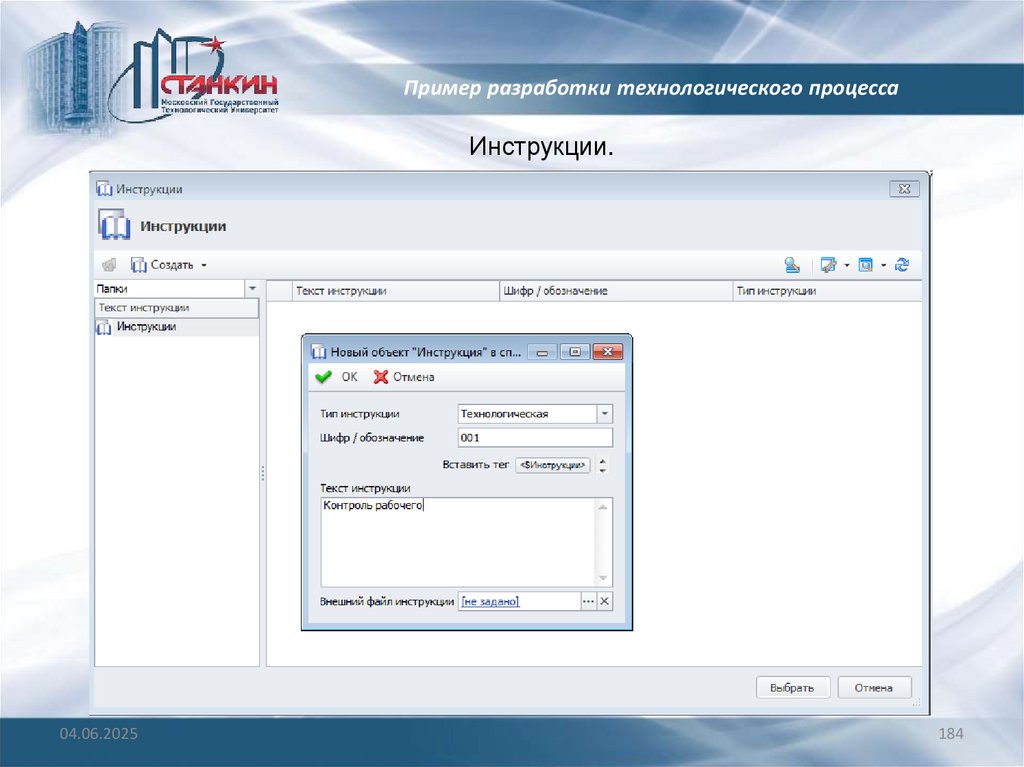1024x767 pixels.
Task: Click the large Инструкции book icon in header
Action: [x=114, y=225]
